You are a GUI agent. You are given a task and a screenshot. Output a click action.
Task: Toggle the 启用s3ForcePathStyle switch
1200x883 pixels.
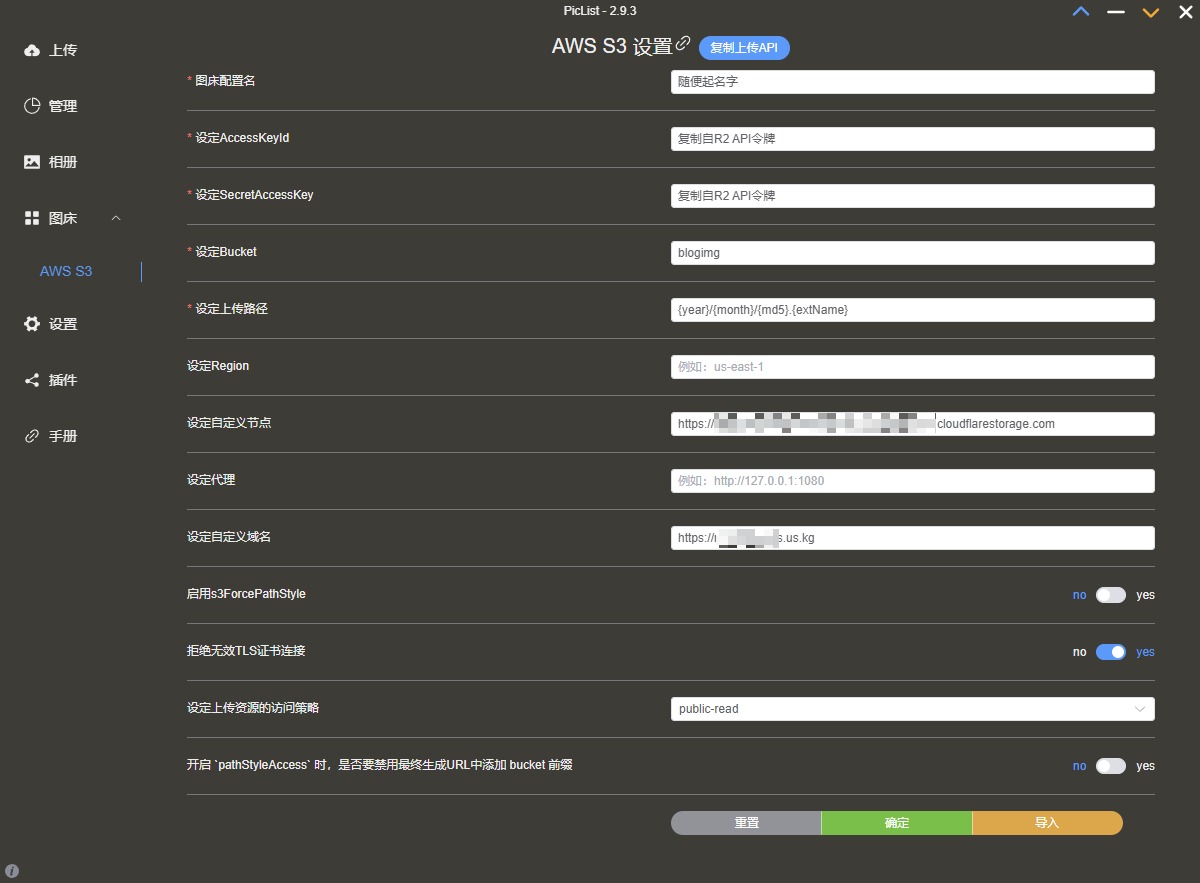(x=1111, y=595)
